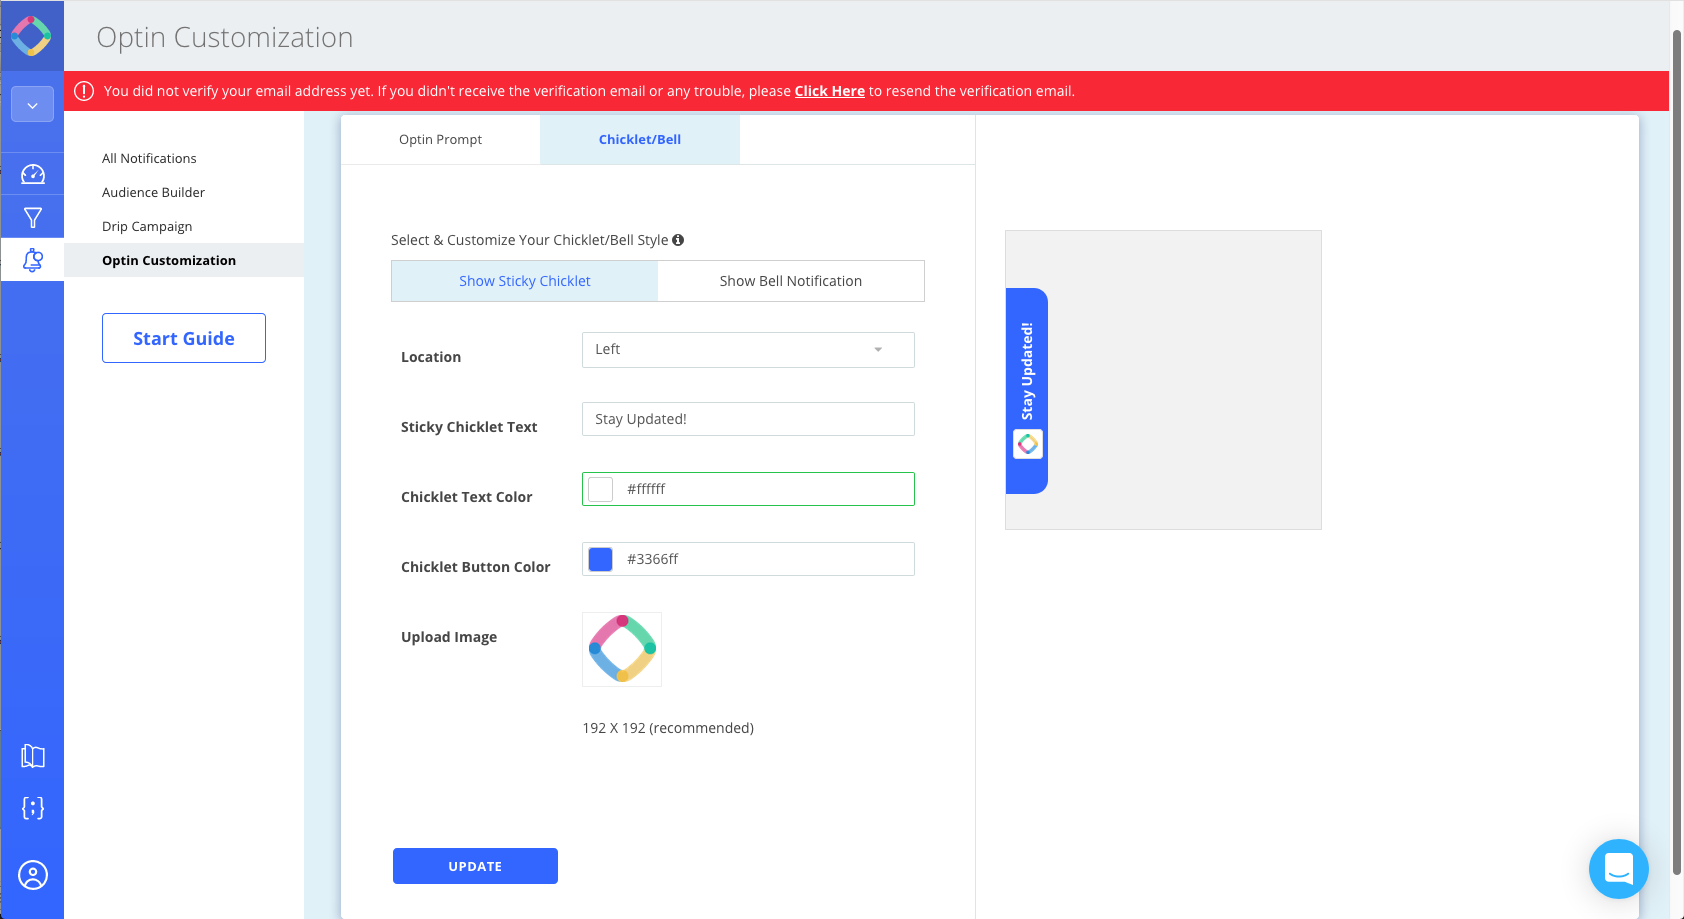
Task: Switch to the Chicklet/Bell tab
Action: (x=639, y=140)
